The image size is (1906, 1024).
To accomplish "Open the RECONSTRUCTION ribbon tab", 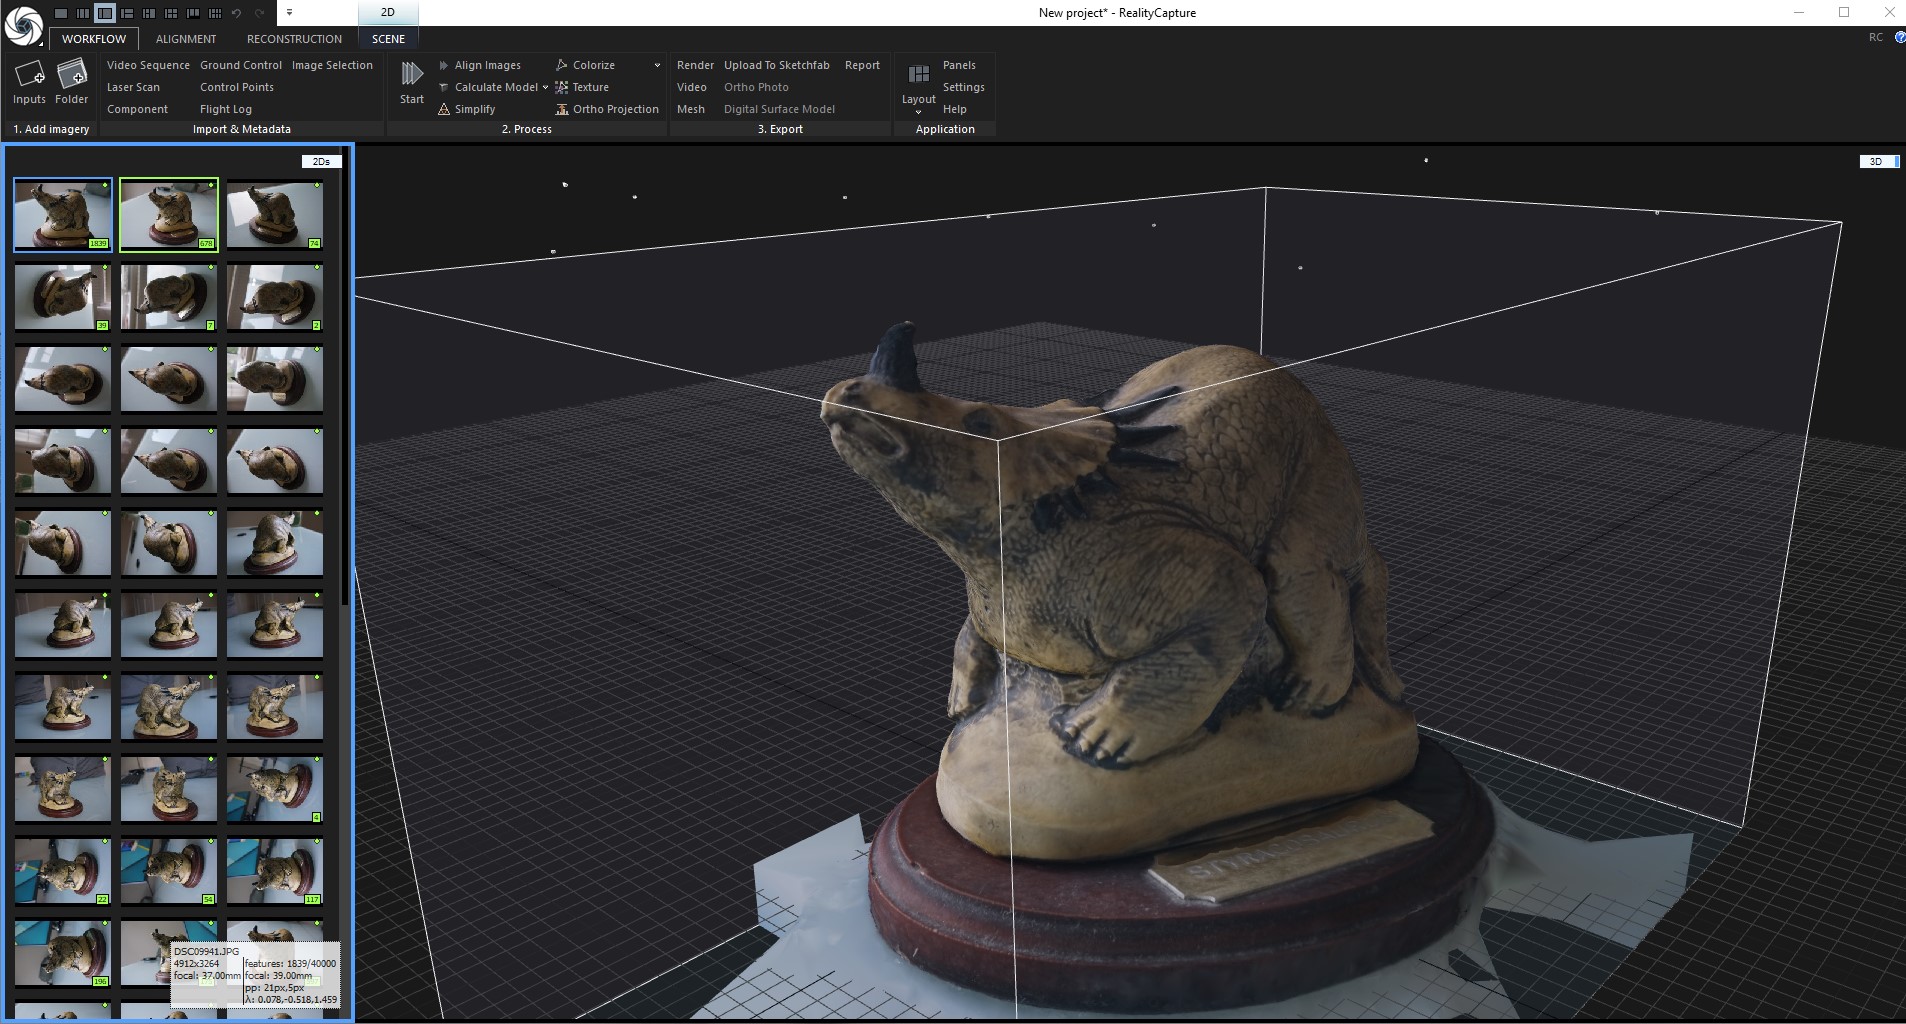I will pyautogui.click(x=294, y=39).
